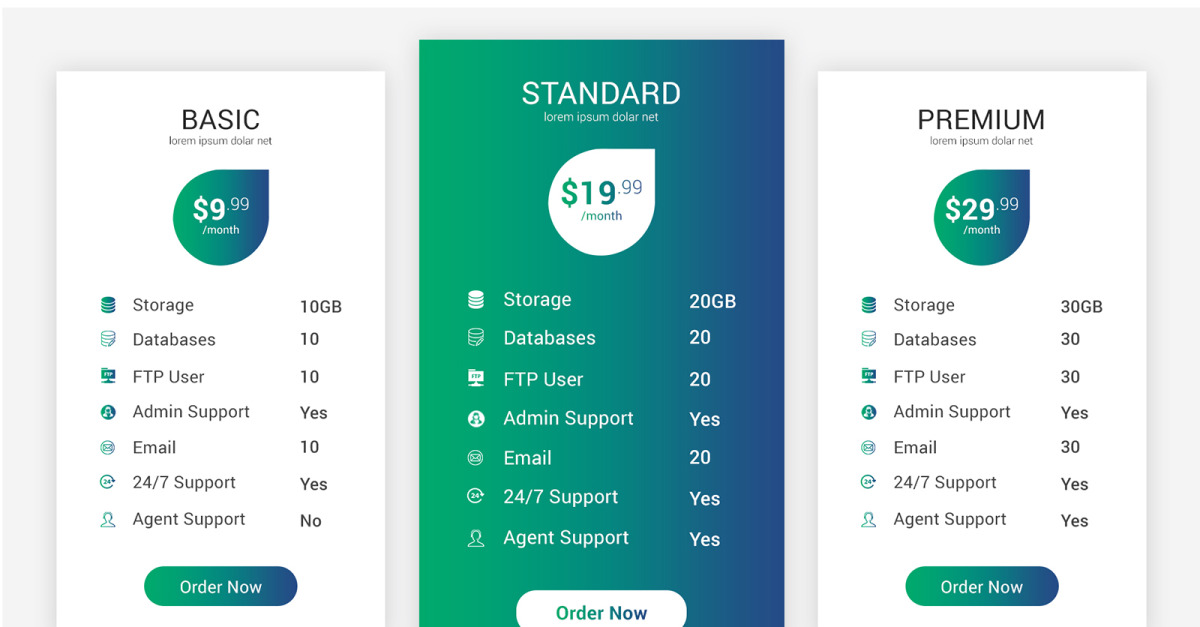The image size is (1200, 627).
Task: Select the $29.99 per month price badge
Action: (981, 217)
